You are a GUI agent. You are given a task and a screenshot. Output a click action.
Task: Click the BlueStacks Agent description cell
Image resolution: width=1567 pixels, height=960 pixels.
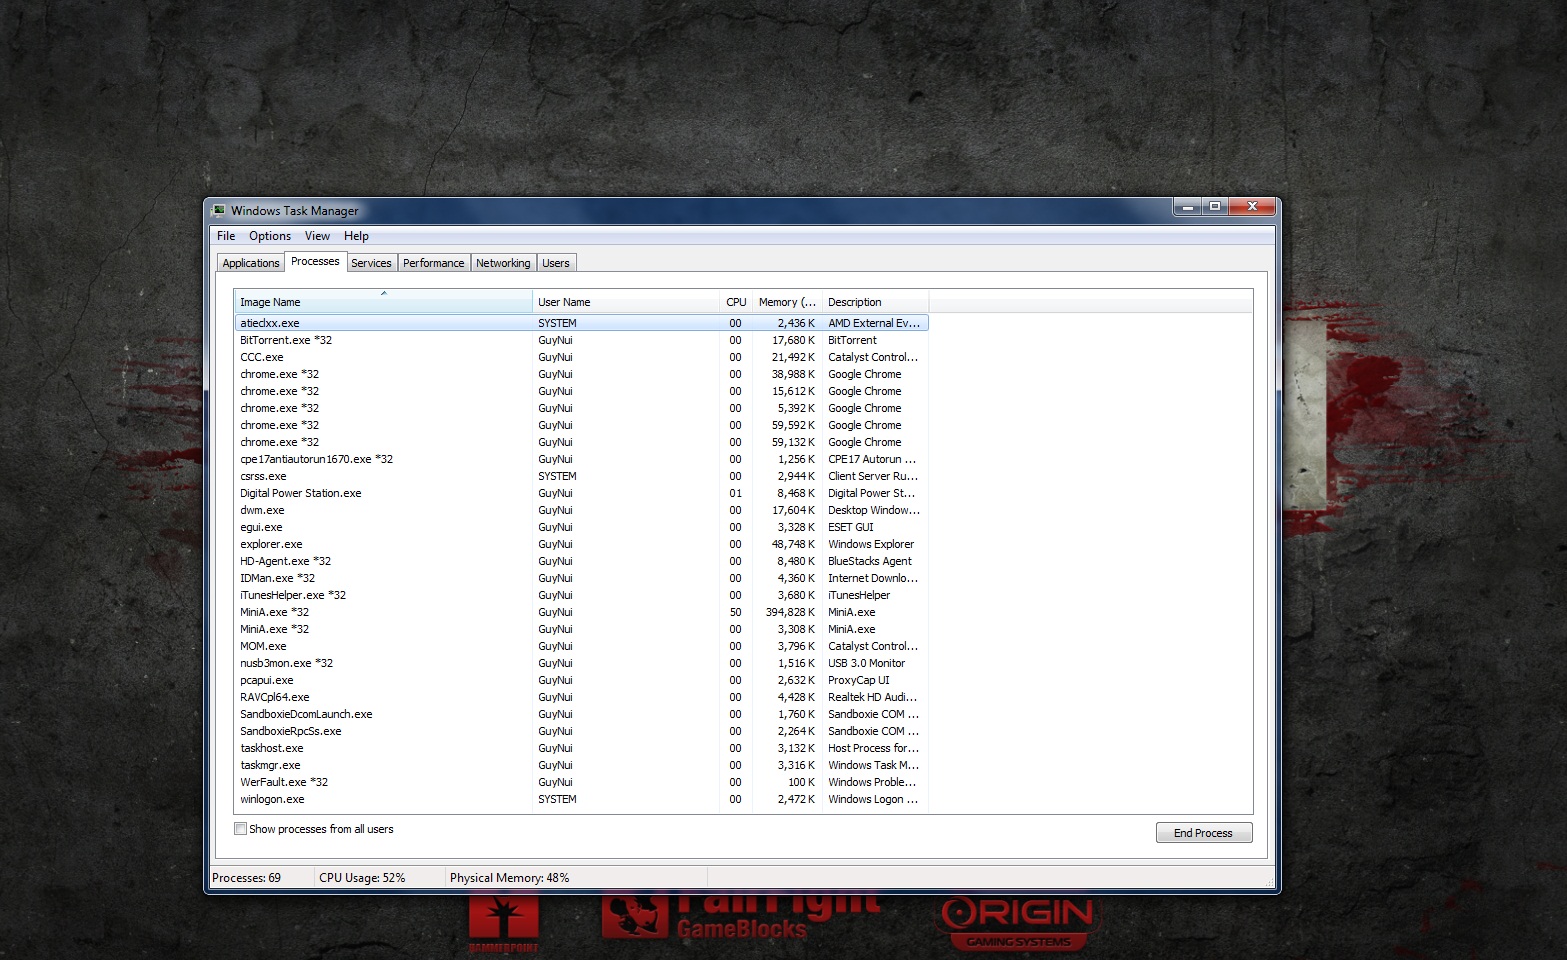coord(870,561)
